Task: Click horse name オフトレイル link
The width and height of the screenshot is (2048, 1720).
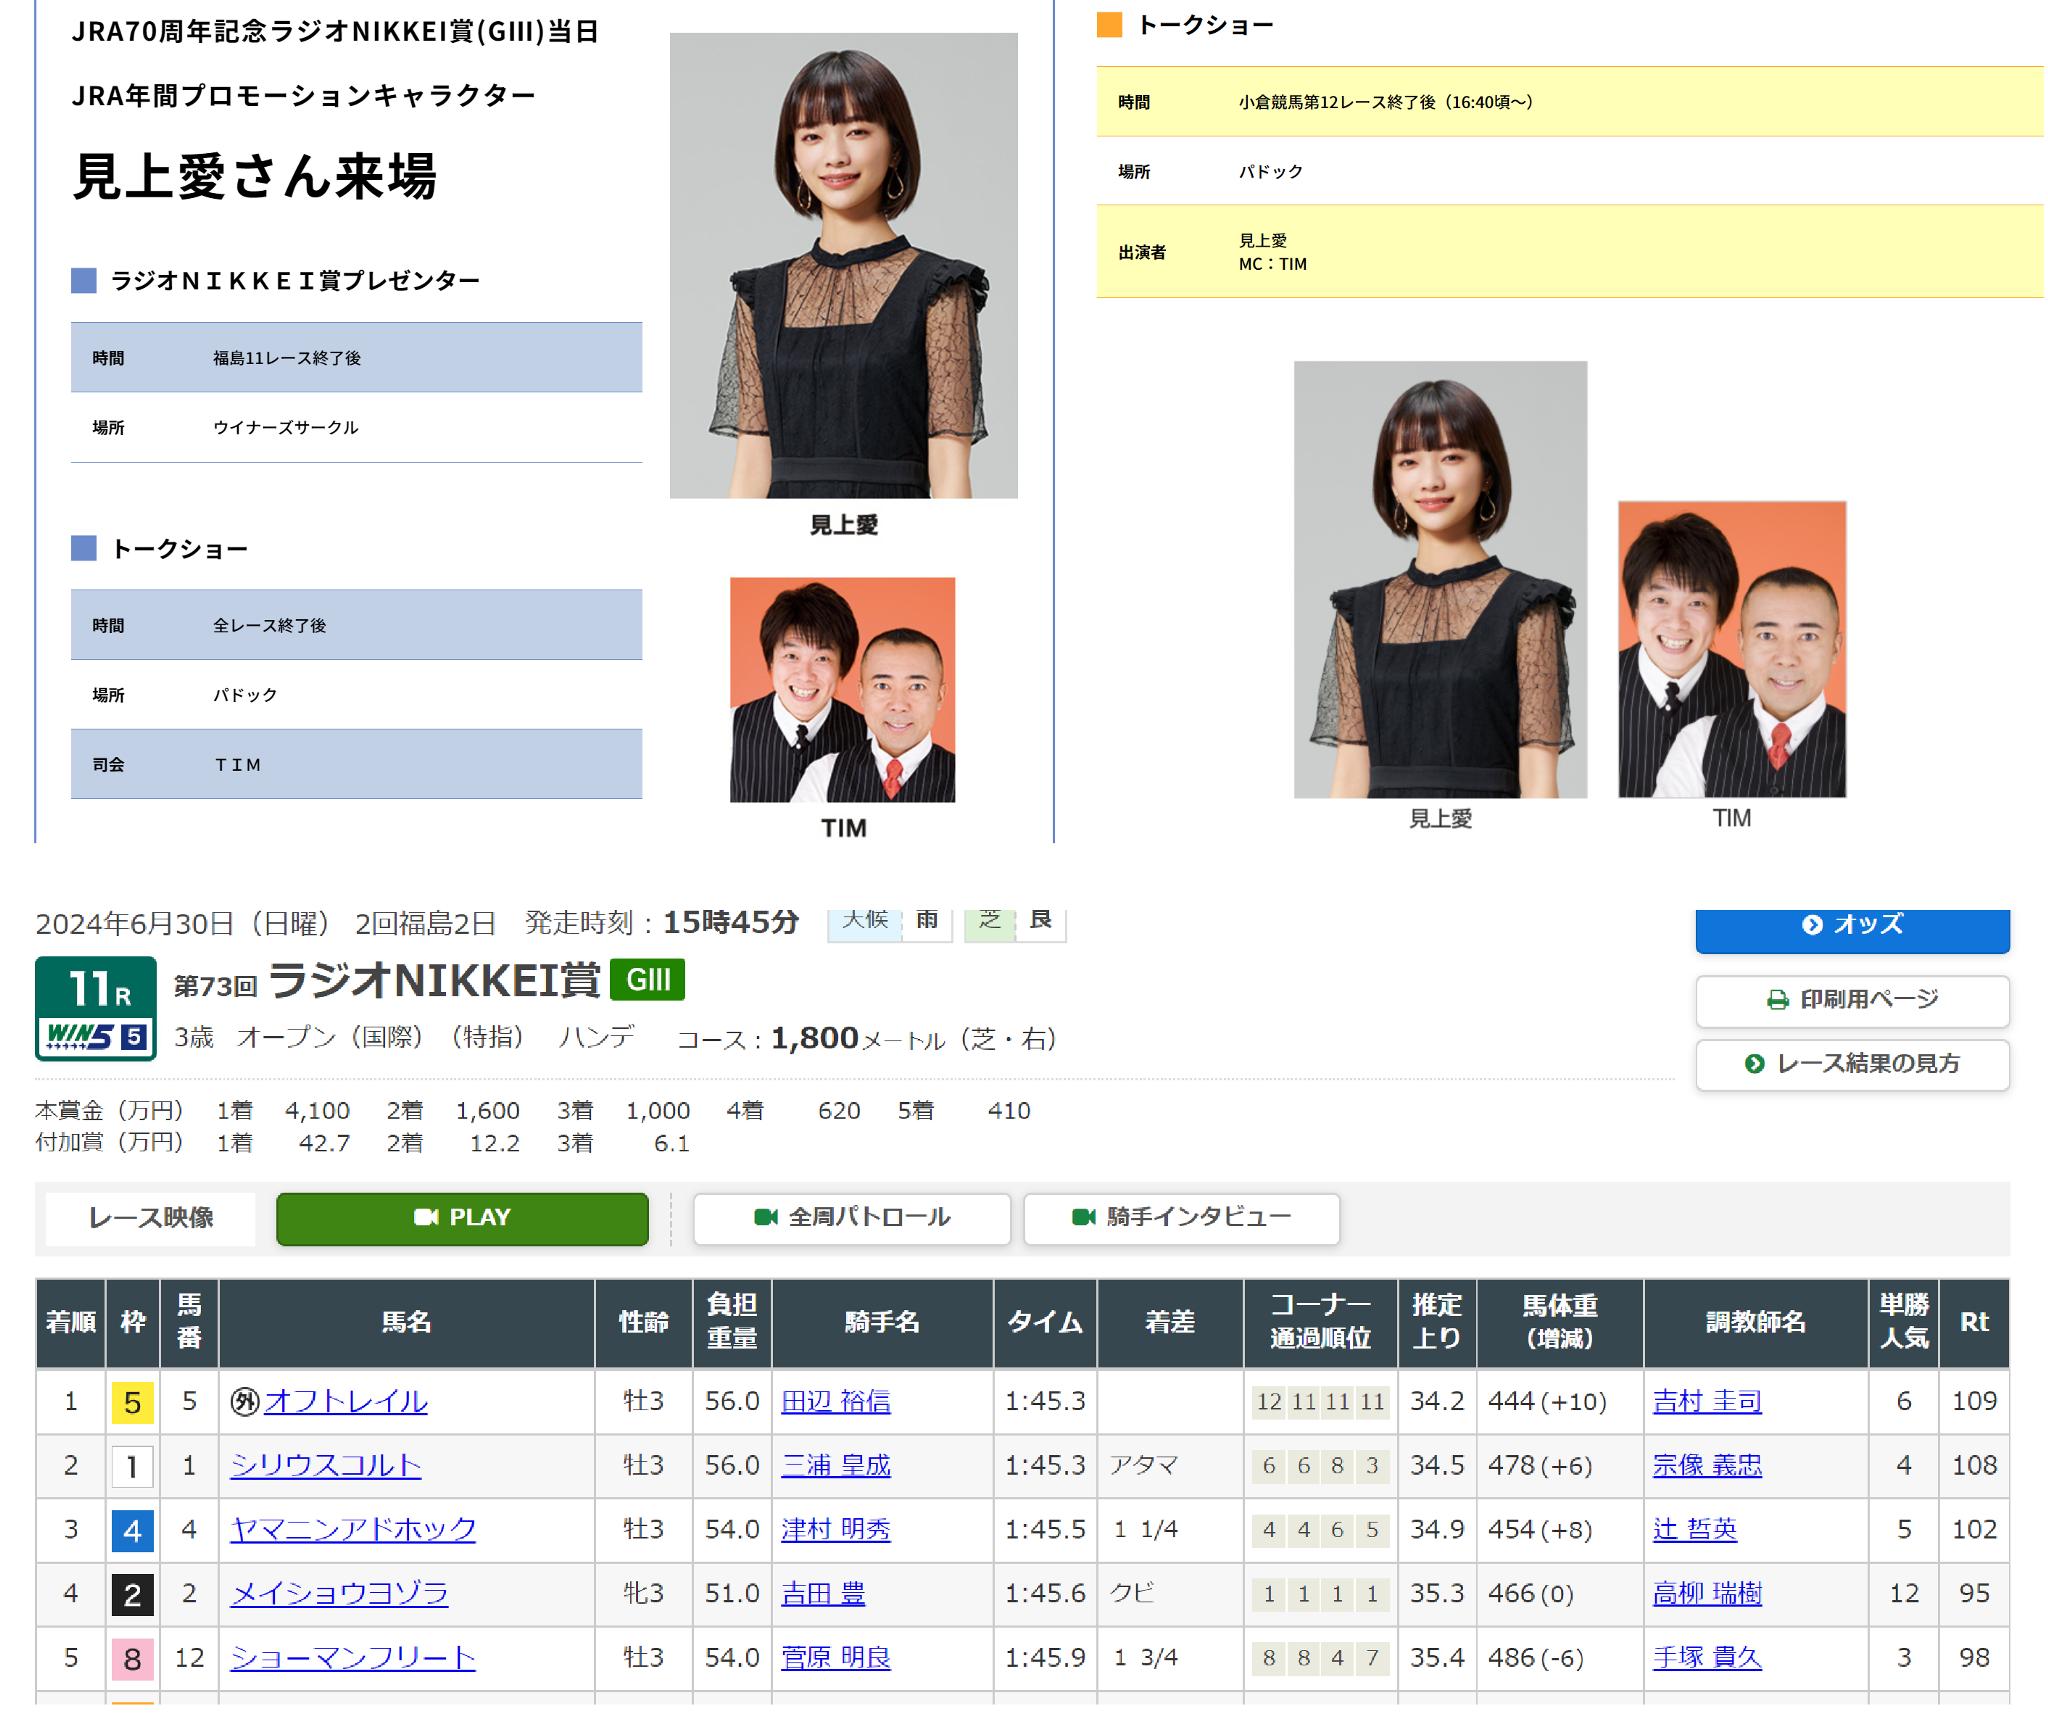Action: tap(345, 1401)
